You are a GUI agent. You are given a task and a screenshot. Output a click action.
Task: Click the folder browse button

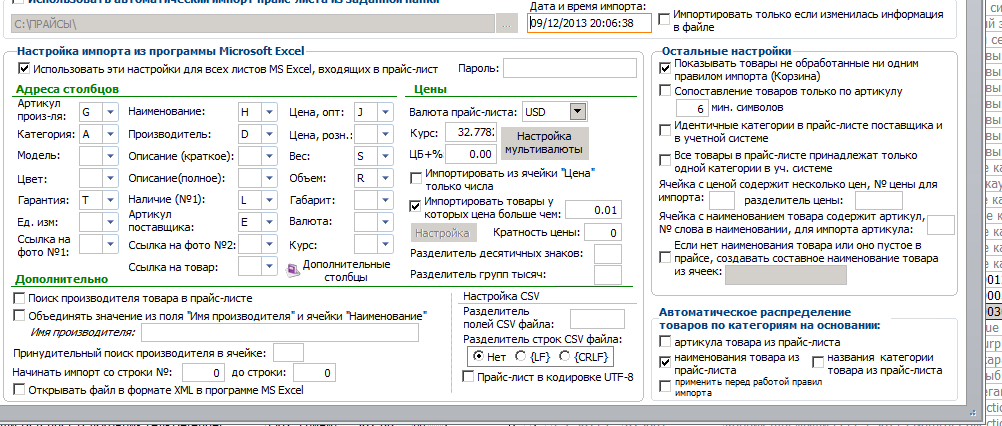[x=507, y=24]
